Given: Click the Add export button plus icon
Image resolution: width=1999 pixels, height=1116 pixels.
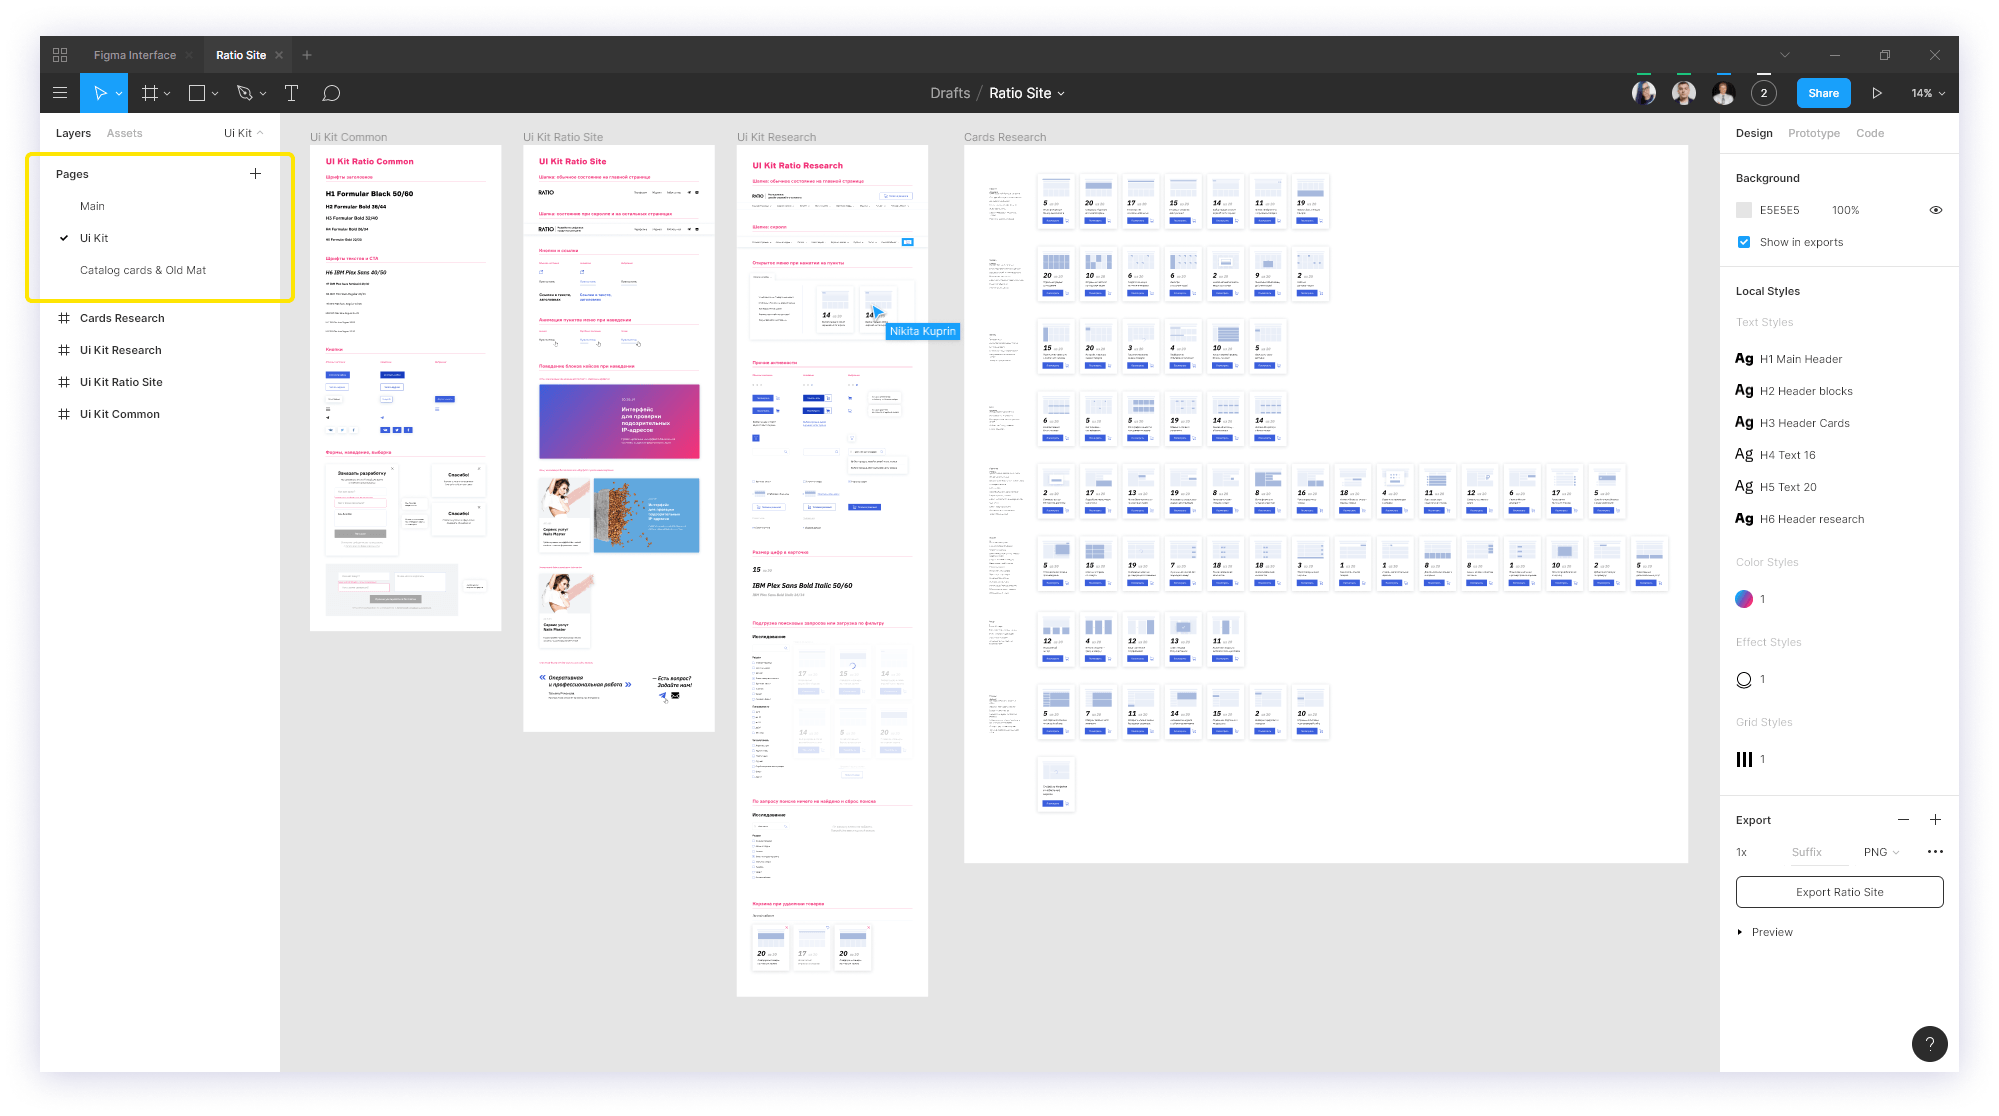Looking at the screenshot, I should (x=1936, y=819).
